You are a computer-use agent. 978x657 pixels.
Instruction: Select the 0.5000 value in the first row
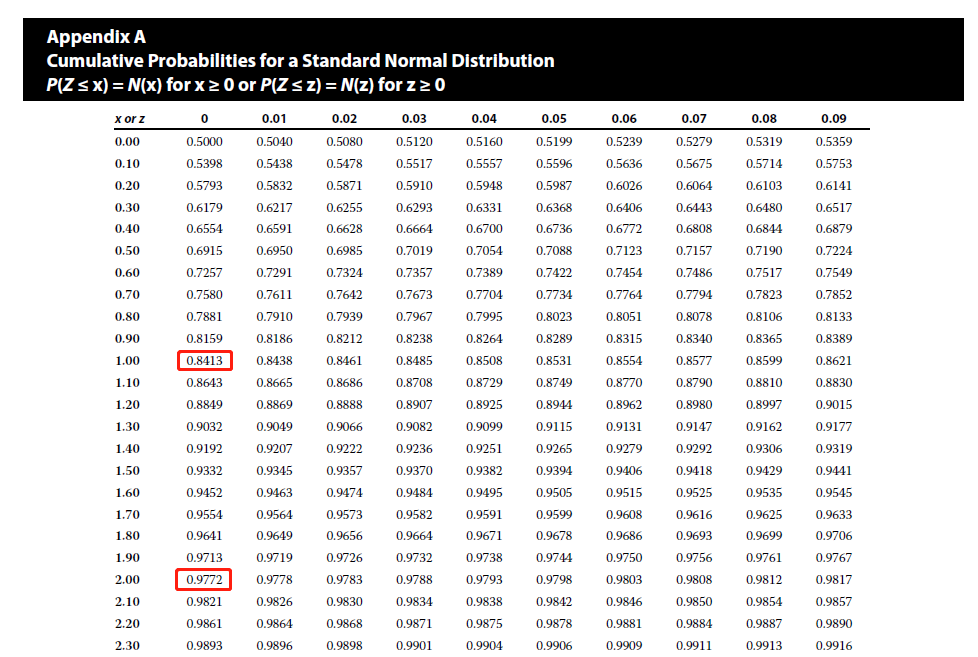(205, 142)
